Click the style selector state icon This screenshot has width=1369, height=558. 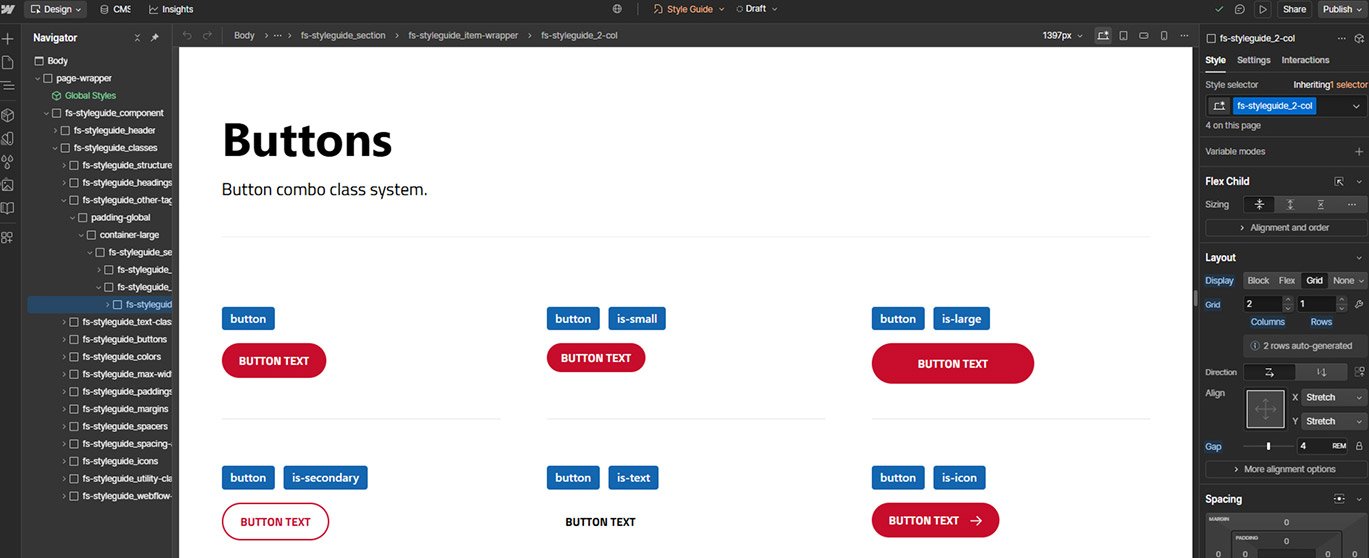(x=1219, y=106)
